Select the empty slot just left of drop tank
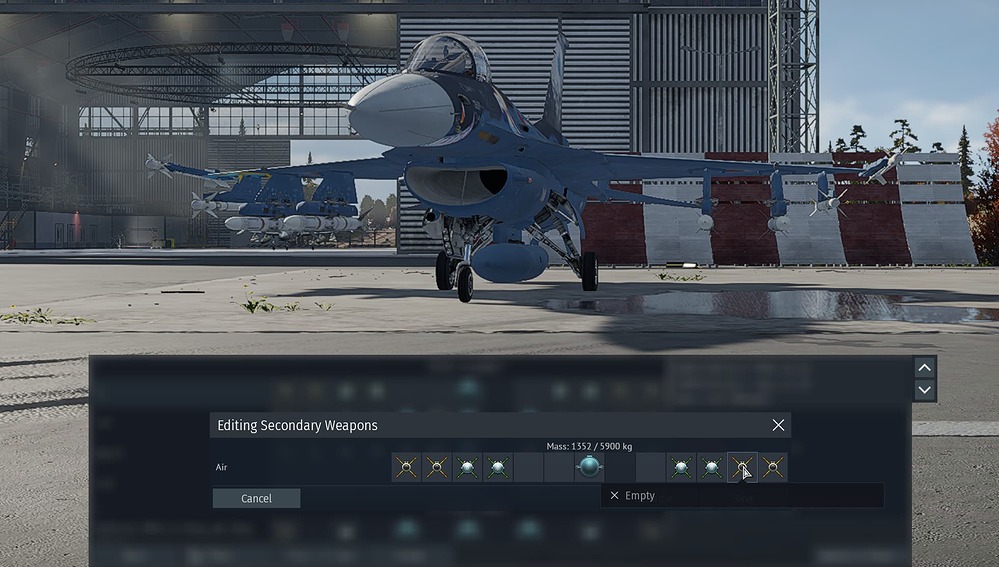 click(x=559, y=467)
